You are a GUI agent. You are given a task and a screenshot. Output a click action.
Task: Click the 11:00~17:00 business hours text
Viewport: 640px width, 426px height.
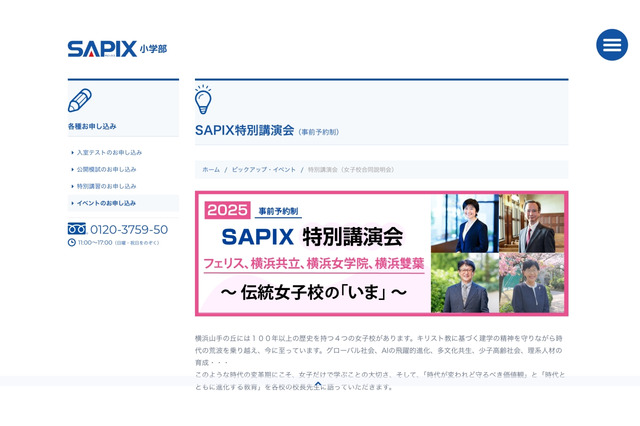pos(95,242)
